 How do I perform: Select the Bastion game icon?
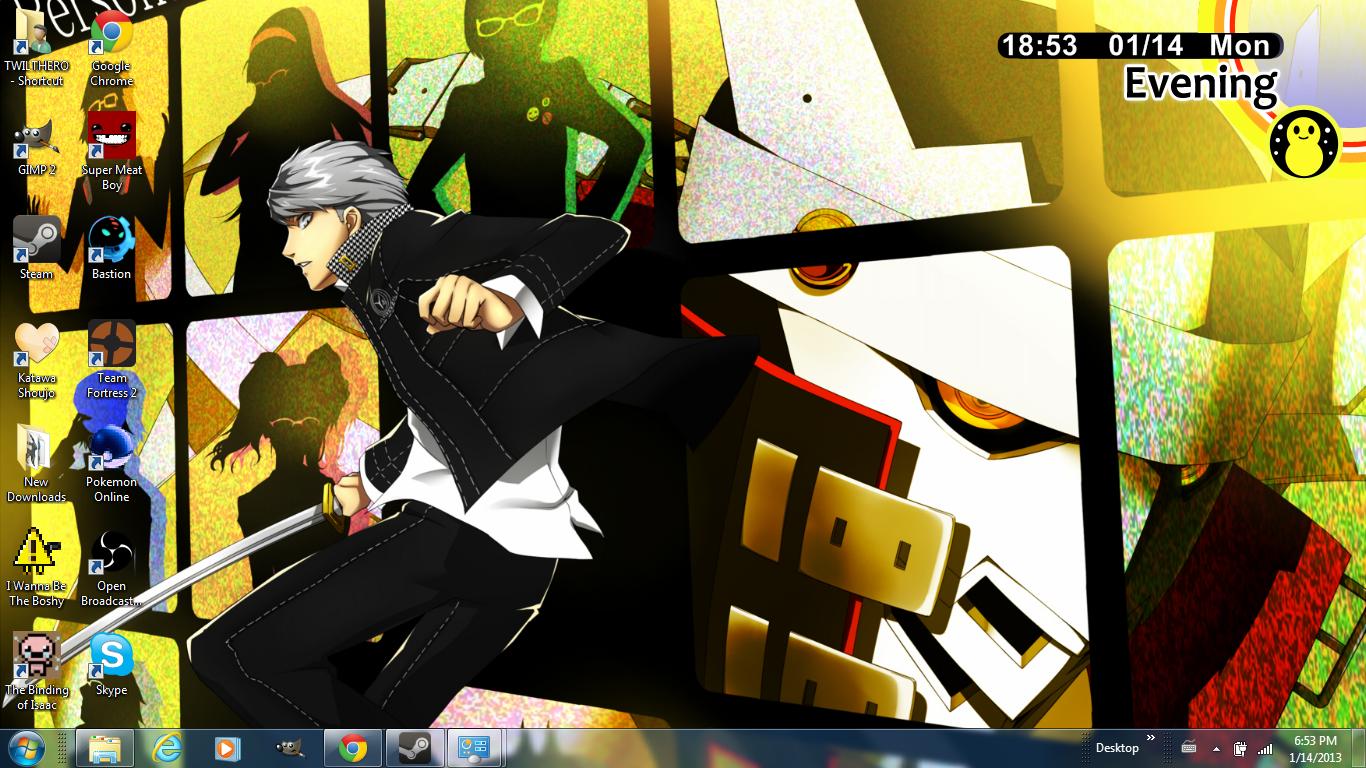(112, 248)
